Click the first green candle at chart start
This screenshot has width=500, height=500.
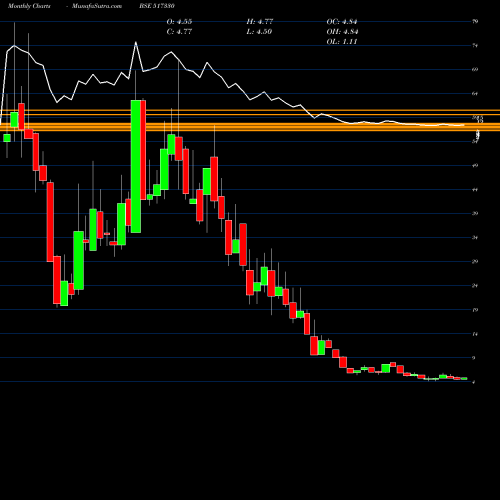[7, 138]
